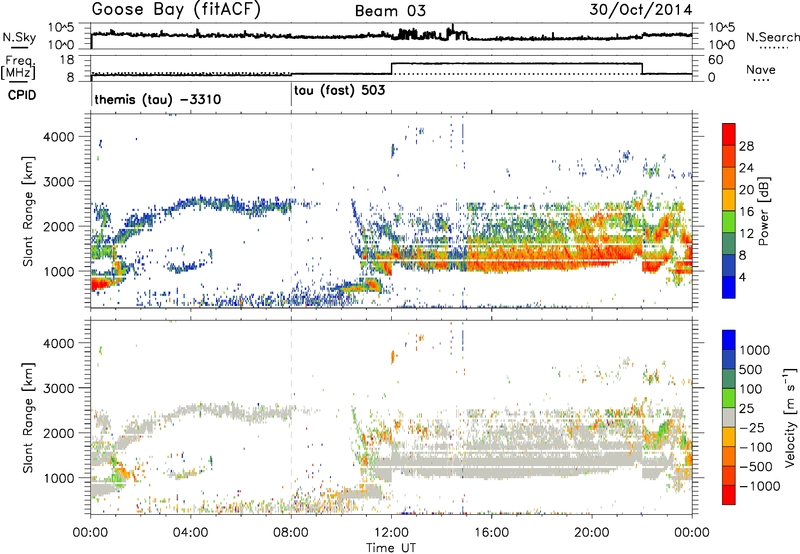The image size is (800, 554).
Task: Click the '3000' tick on the velocity panel axis
Action: 59,388
